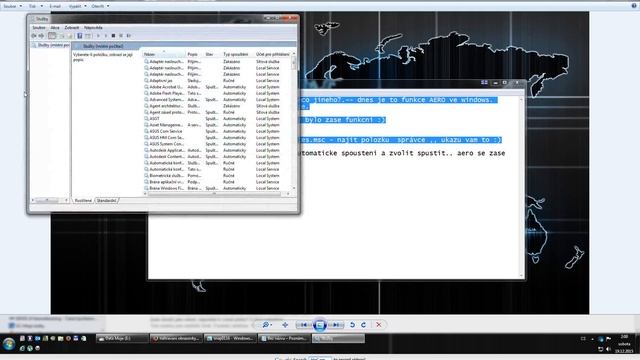Viewport: 640px width, 360px height.
Task: Rotate the picture clockwise
Action: [x=364, y=325]
